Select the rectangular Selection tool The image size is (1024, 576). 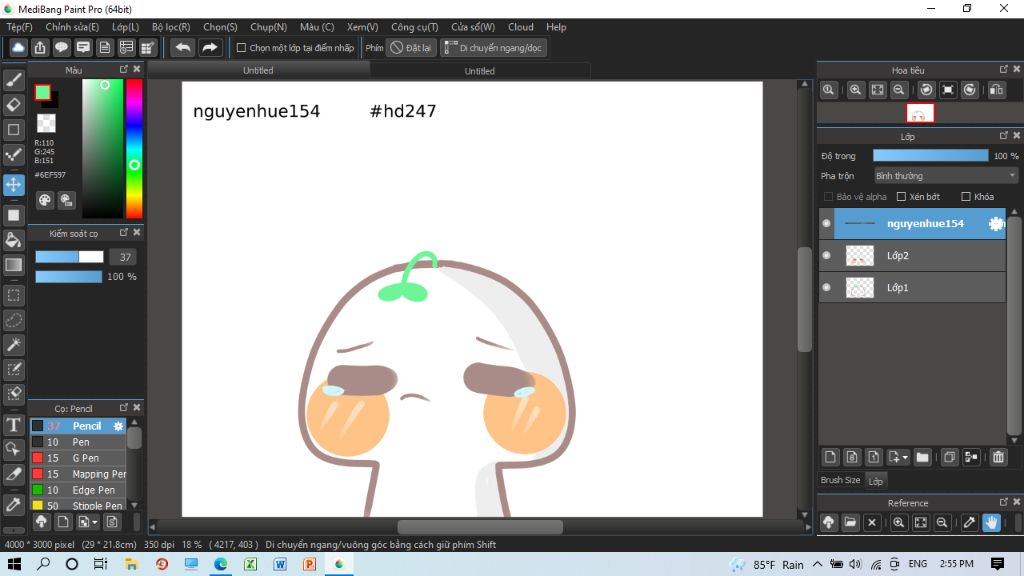point(14,295)
